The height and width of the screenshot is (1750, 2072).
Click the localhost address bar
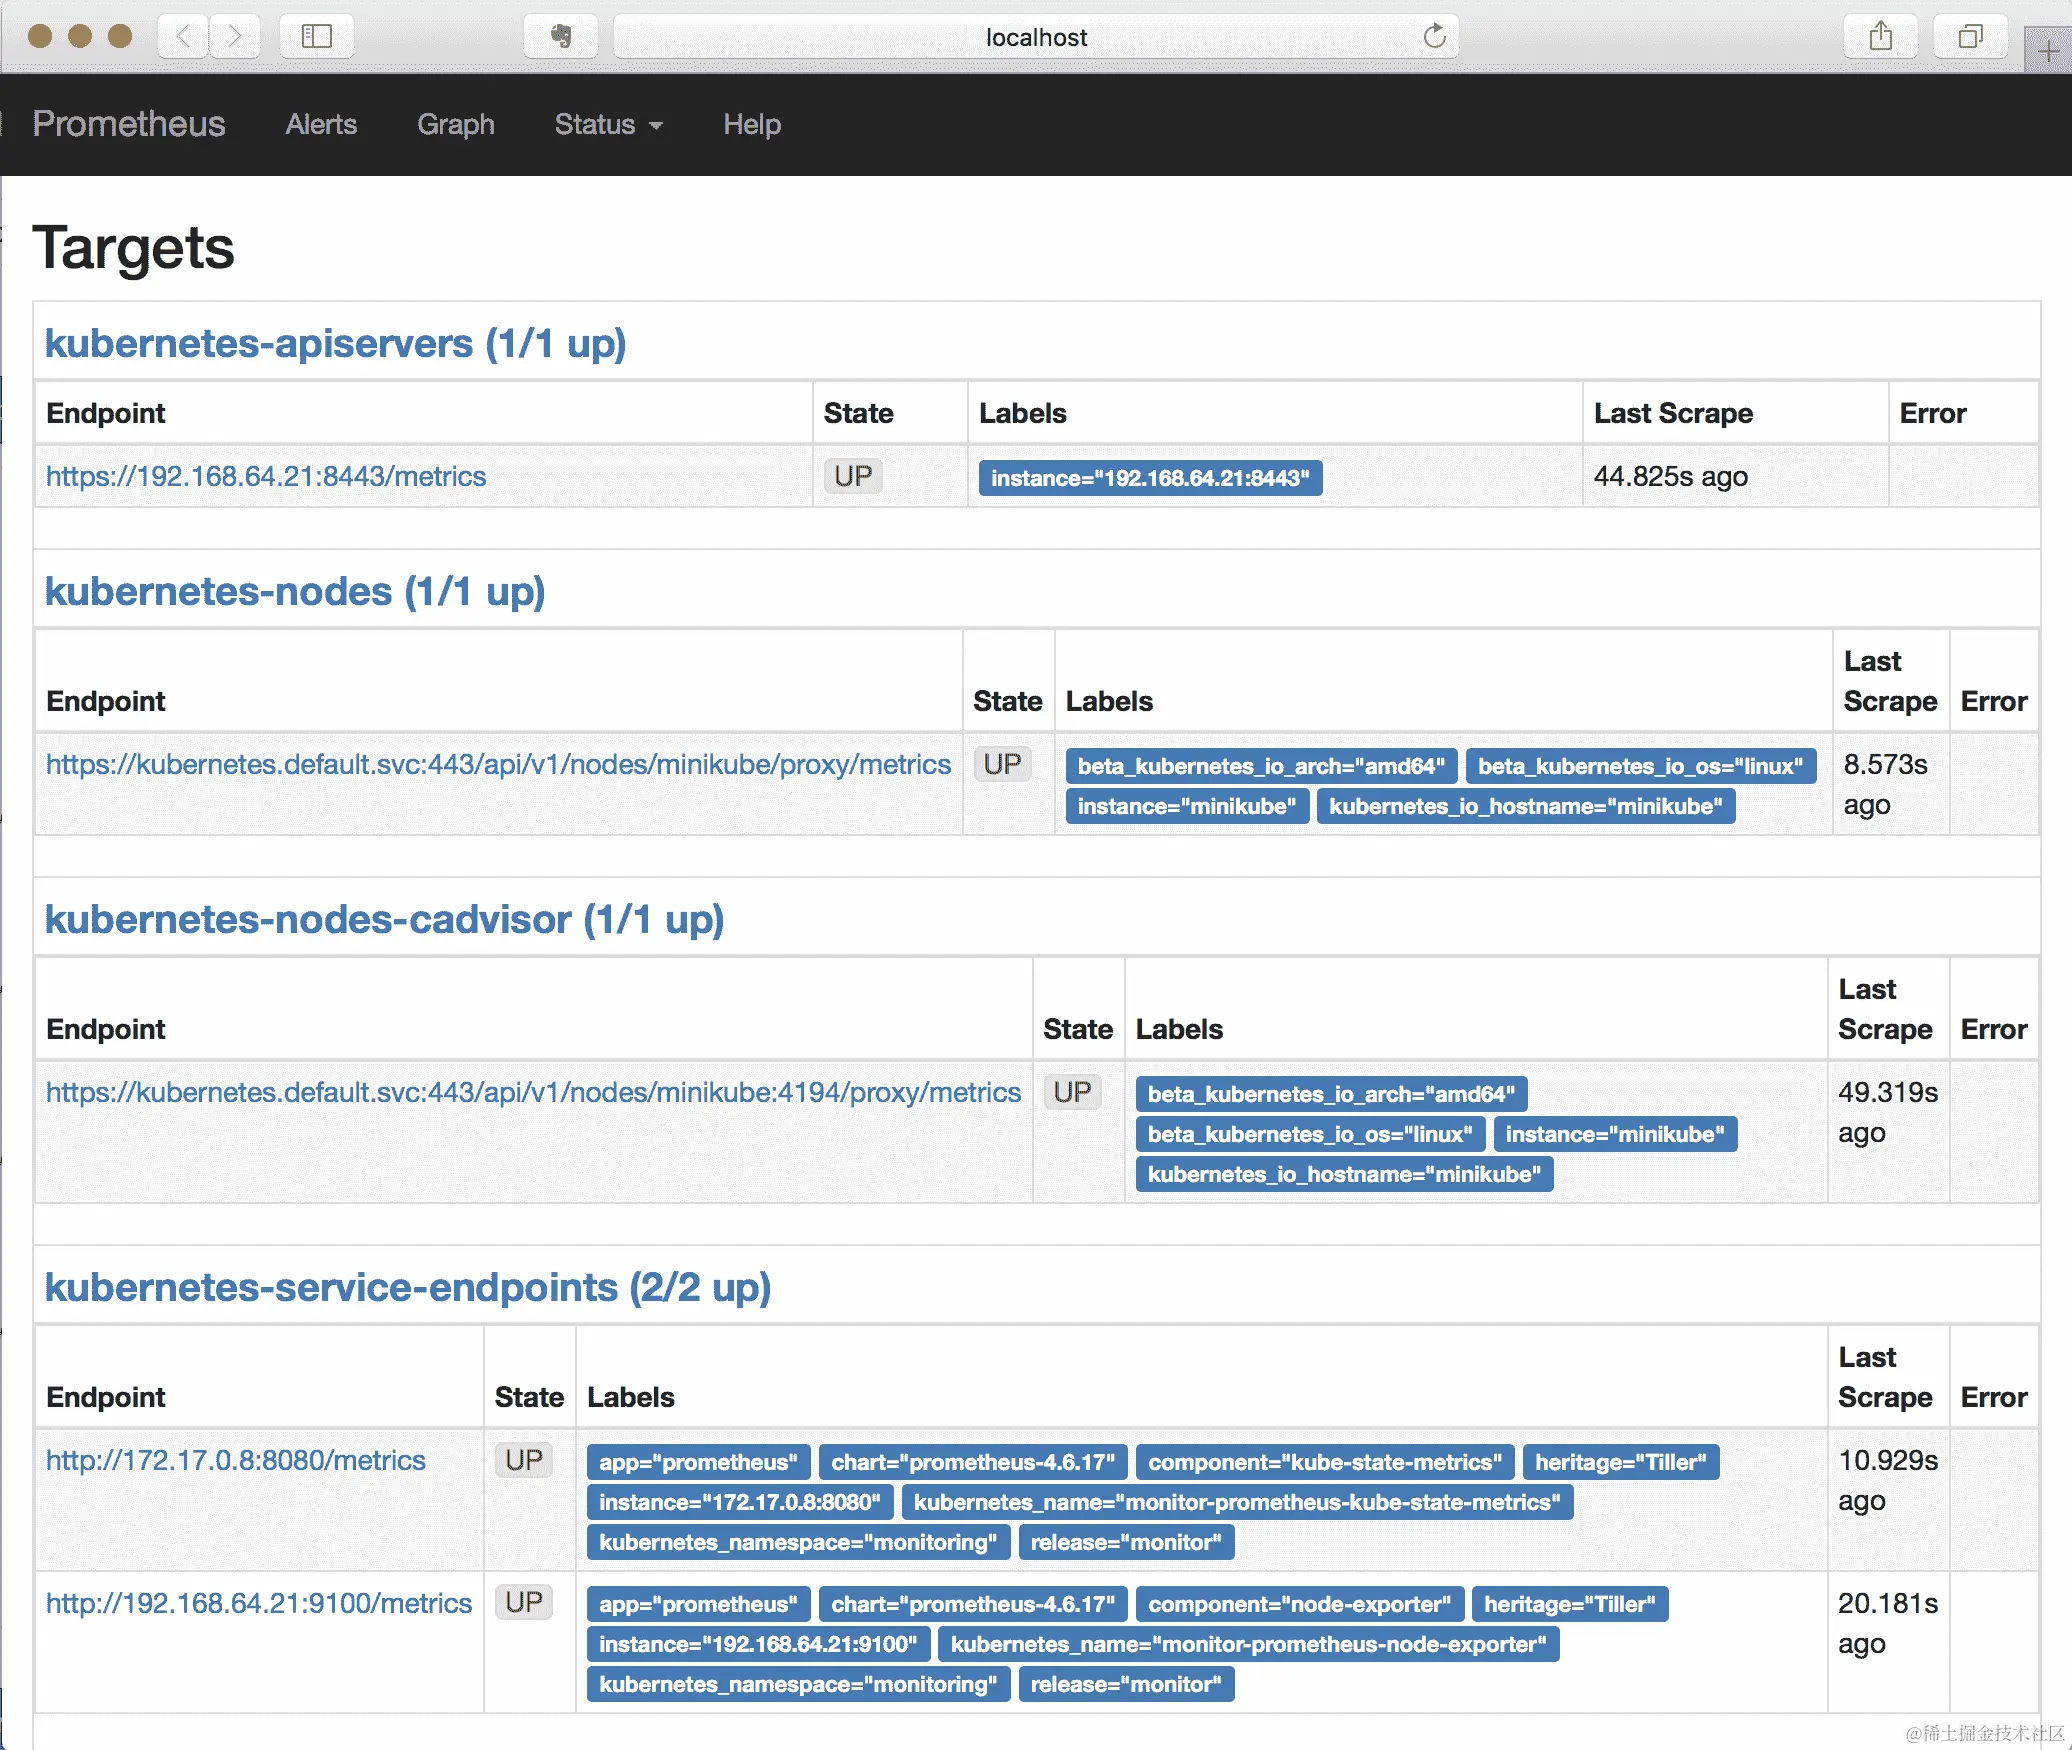1035,37
